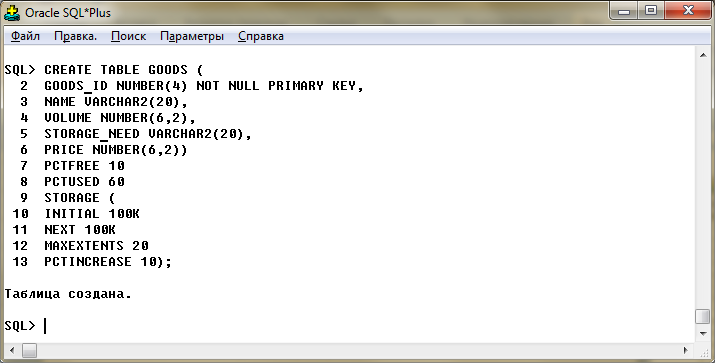Open the Поиск menu
This screenshot has width=715, height=363.
tap(129, 36)
